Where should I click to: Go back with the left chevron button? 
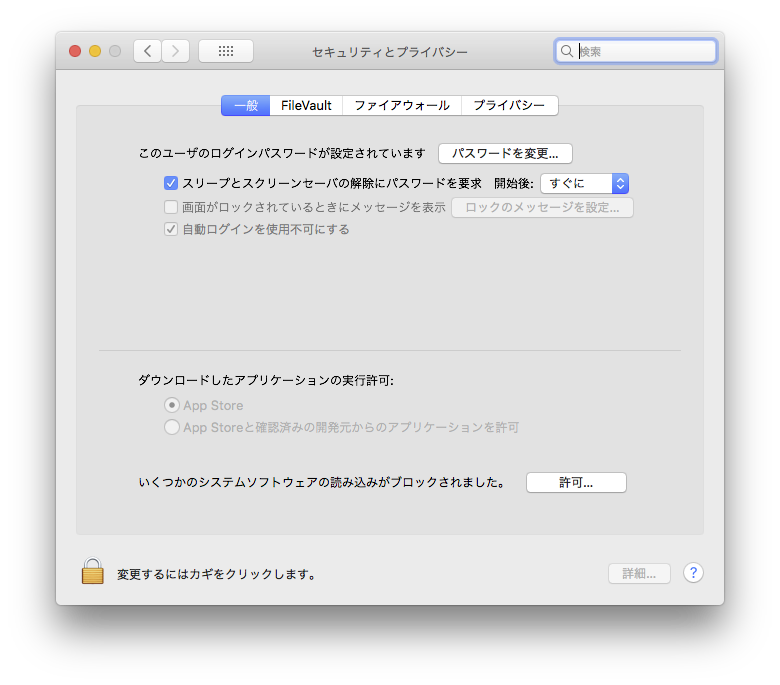point(147,51)
